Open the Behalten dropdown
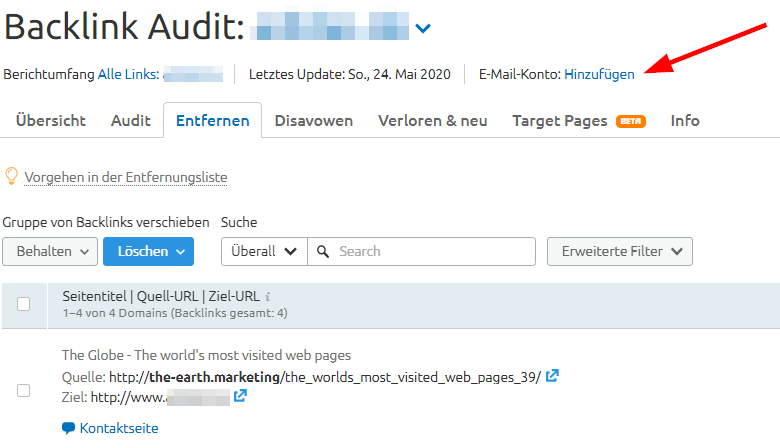 click(50, 252)
